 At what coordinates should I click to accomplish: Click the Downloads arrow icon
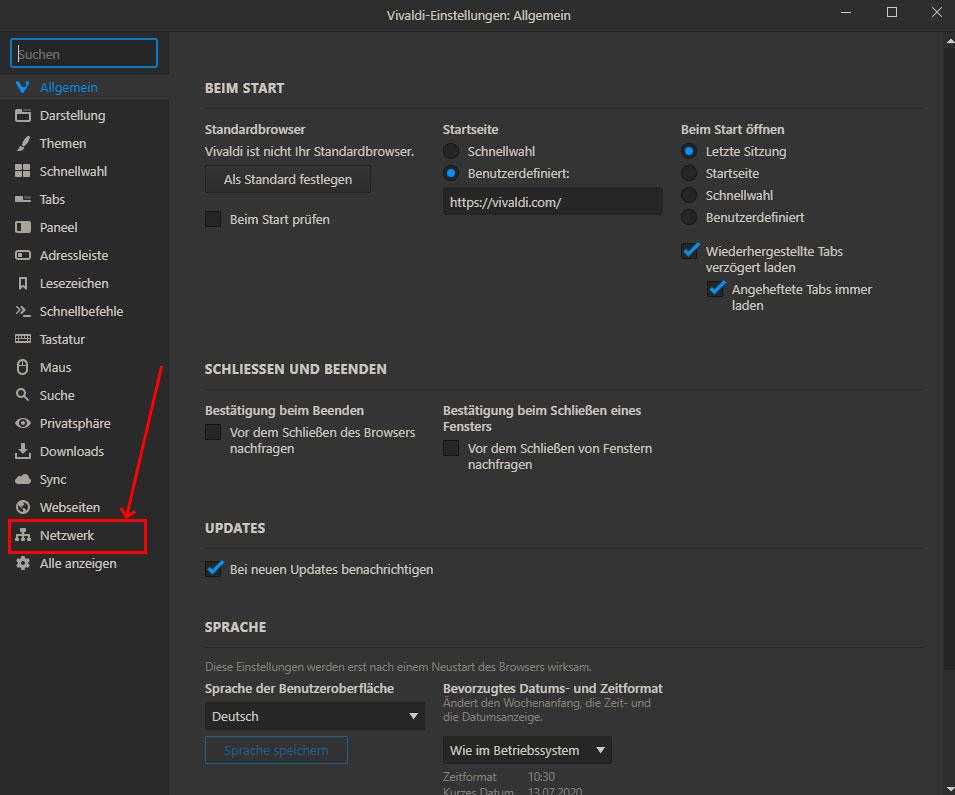click(23, 451)
